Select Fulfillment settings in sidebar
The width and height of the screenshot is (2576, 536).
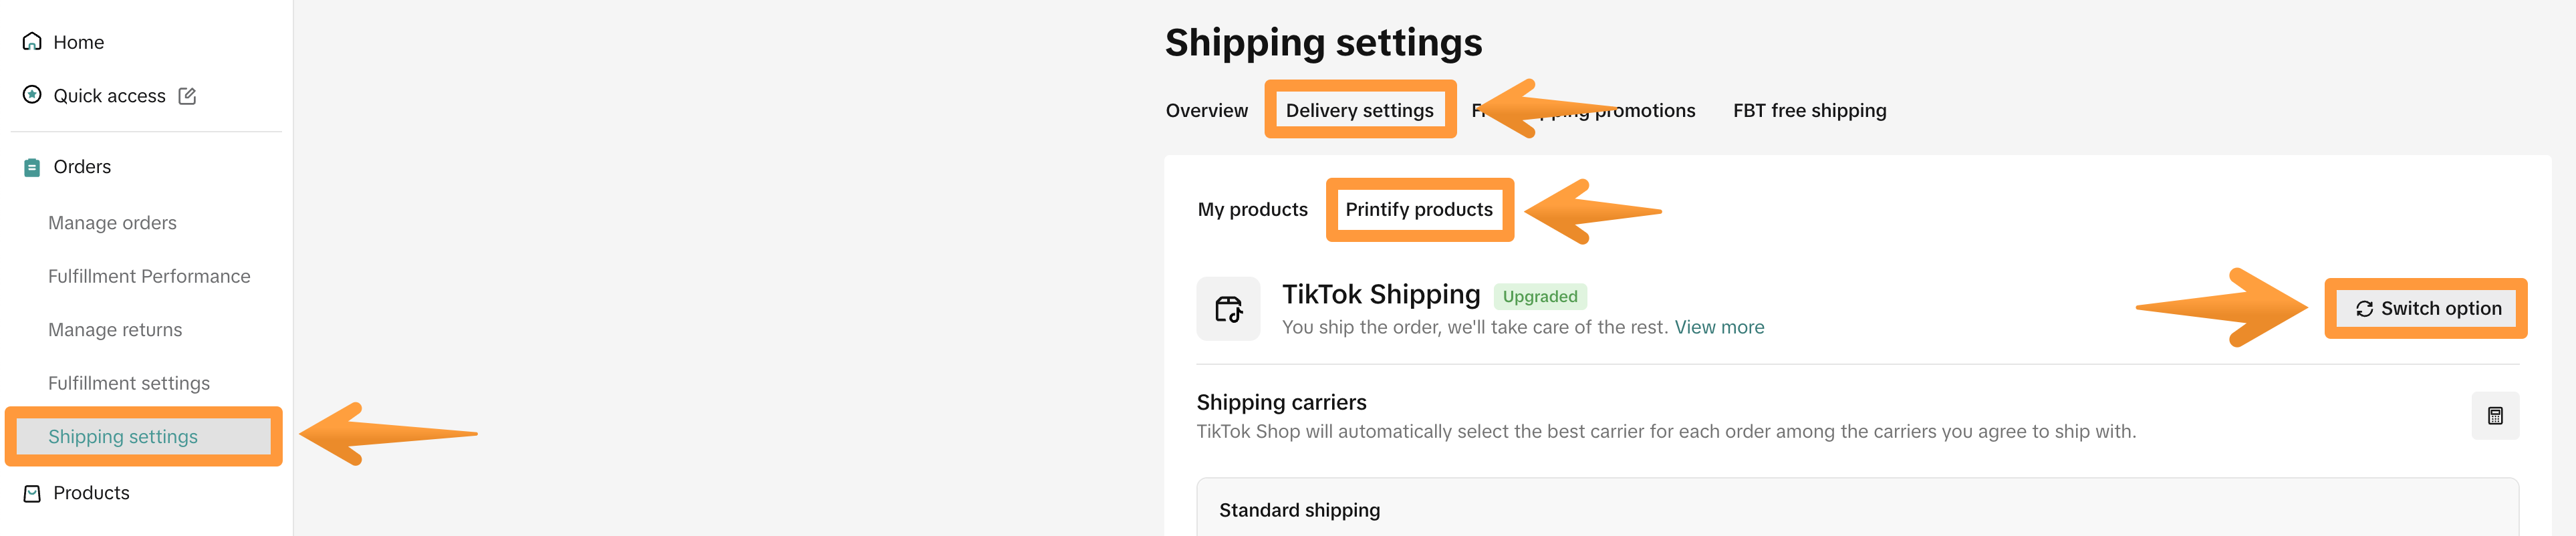(129, 383)
